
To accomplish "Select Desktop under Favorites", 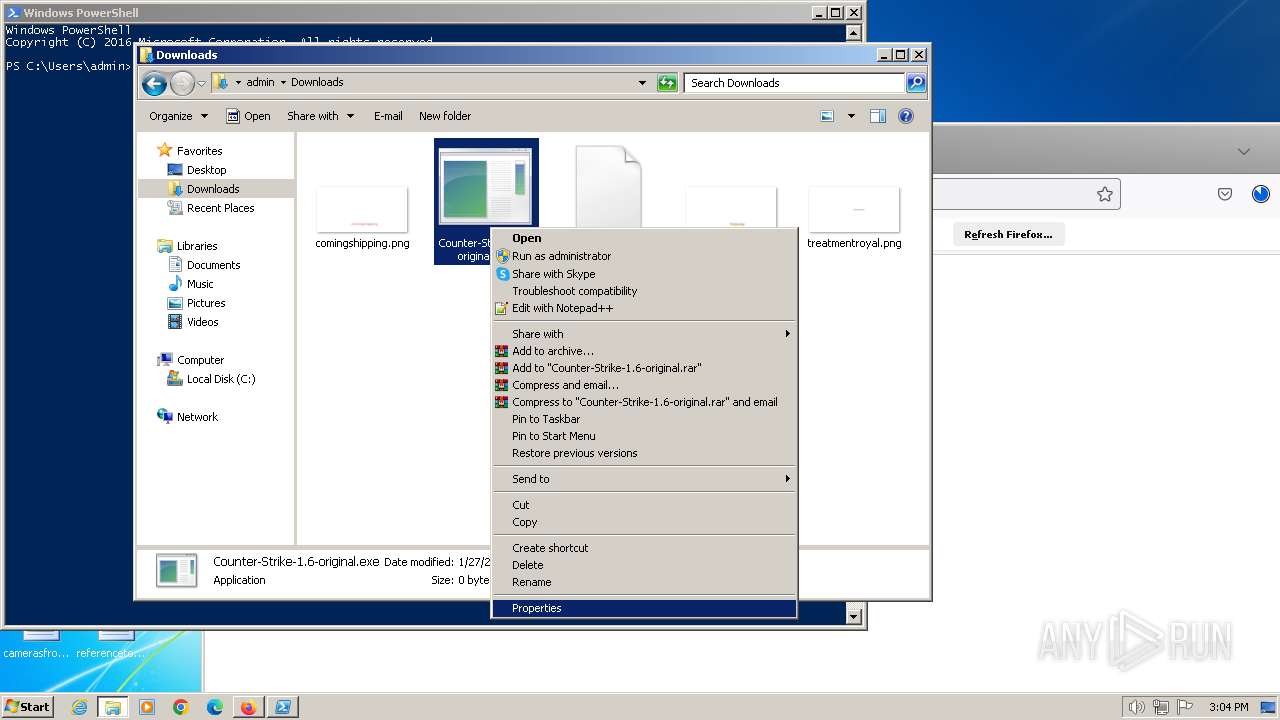I will (206, 170).
